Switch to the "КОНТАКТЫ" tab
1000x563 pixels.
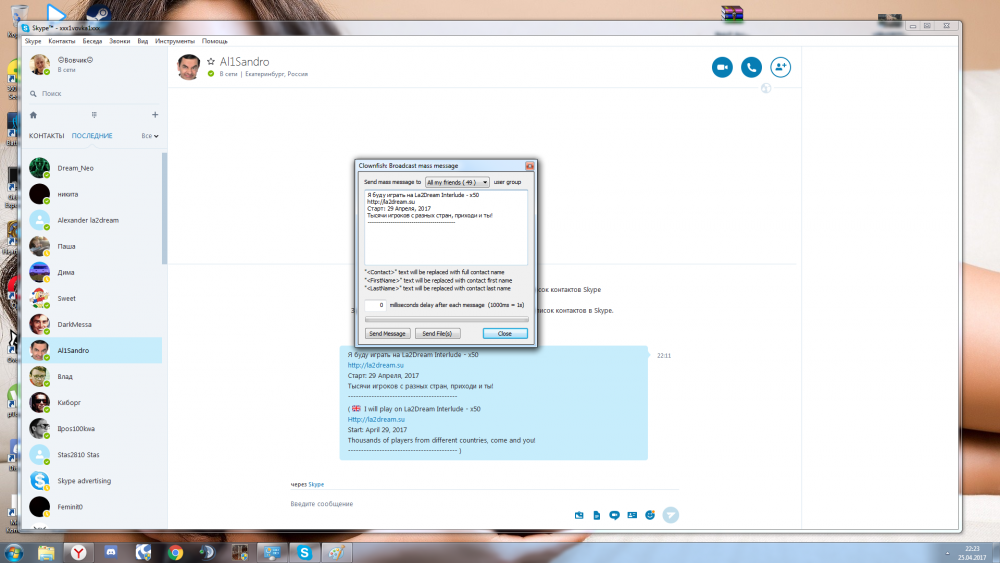point(46,136)
